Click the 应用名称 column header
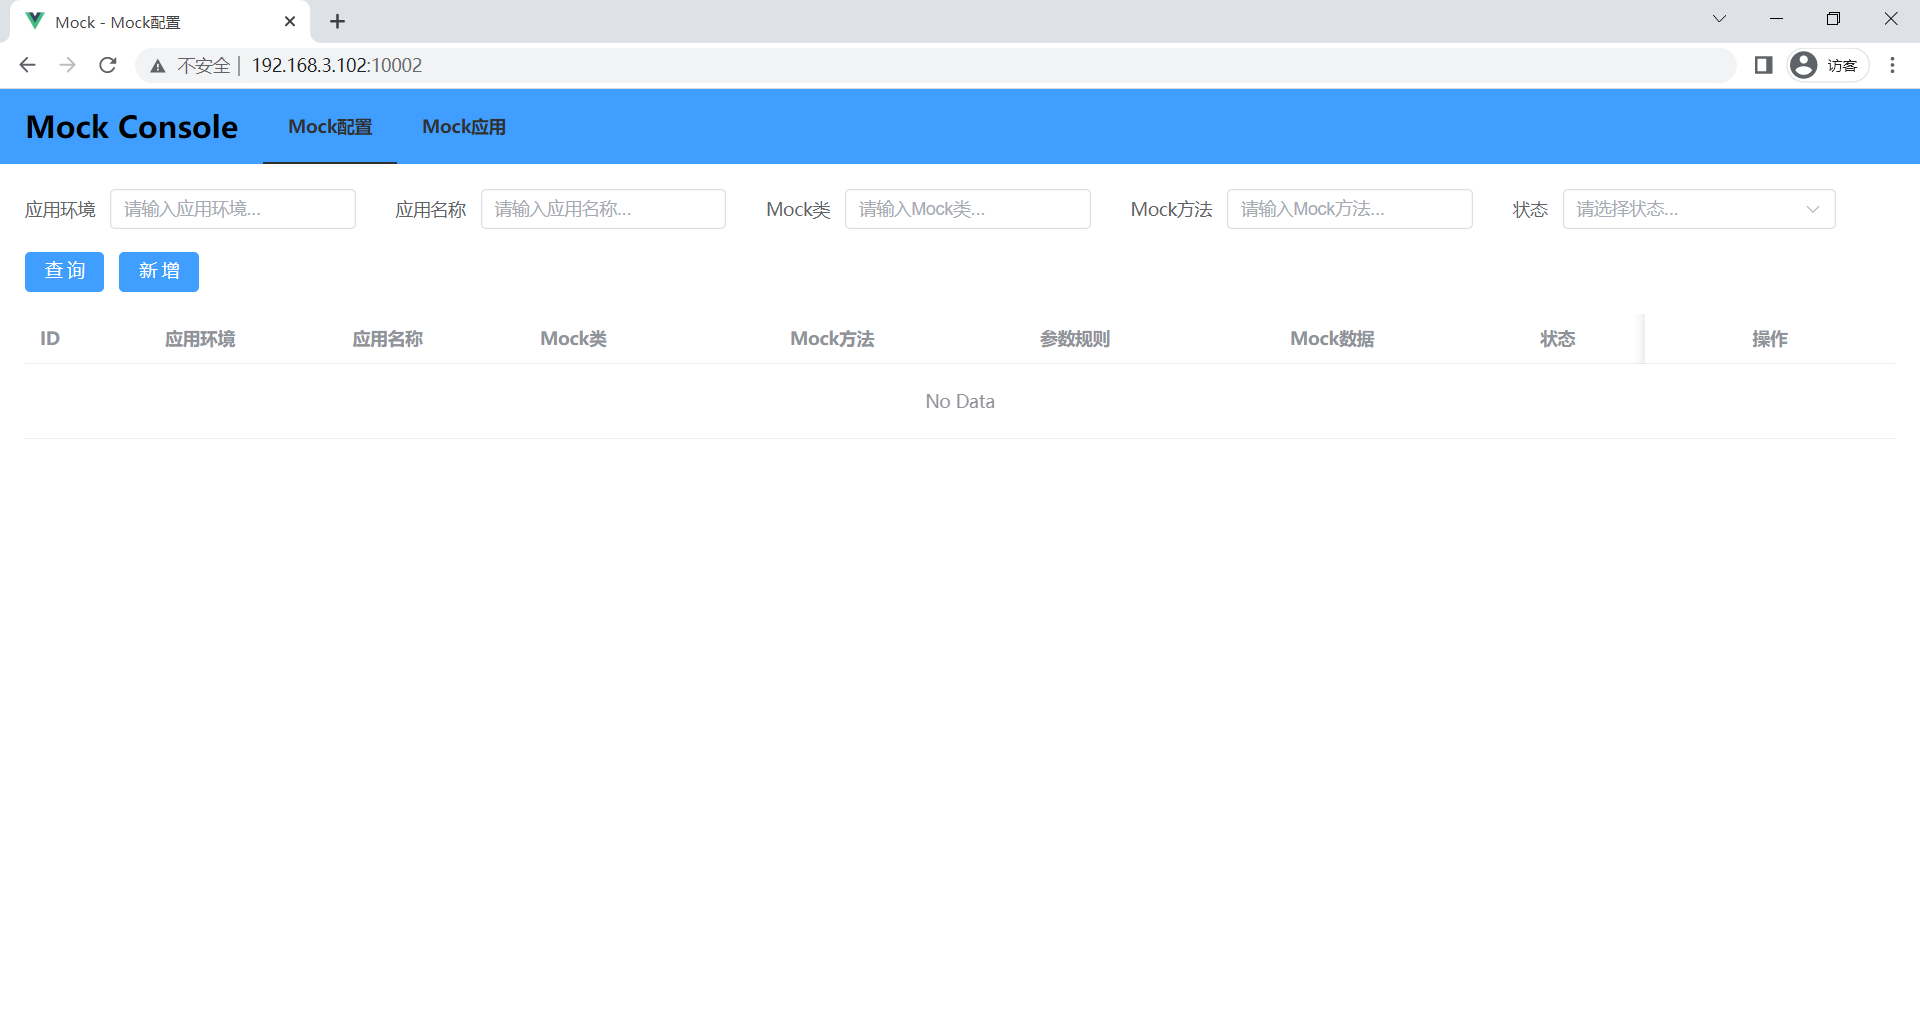Image resolution: width=1920 pixels, height=1030 pixels. click(388, 339)
